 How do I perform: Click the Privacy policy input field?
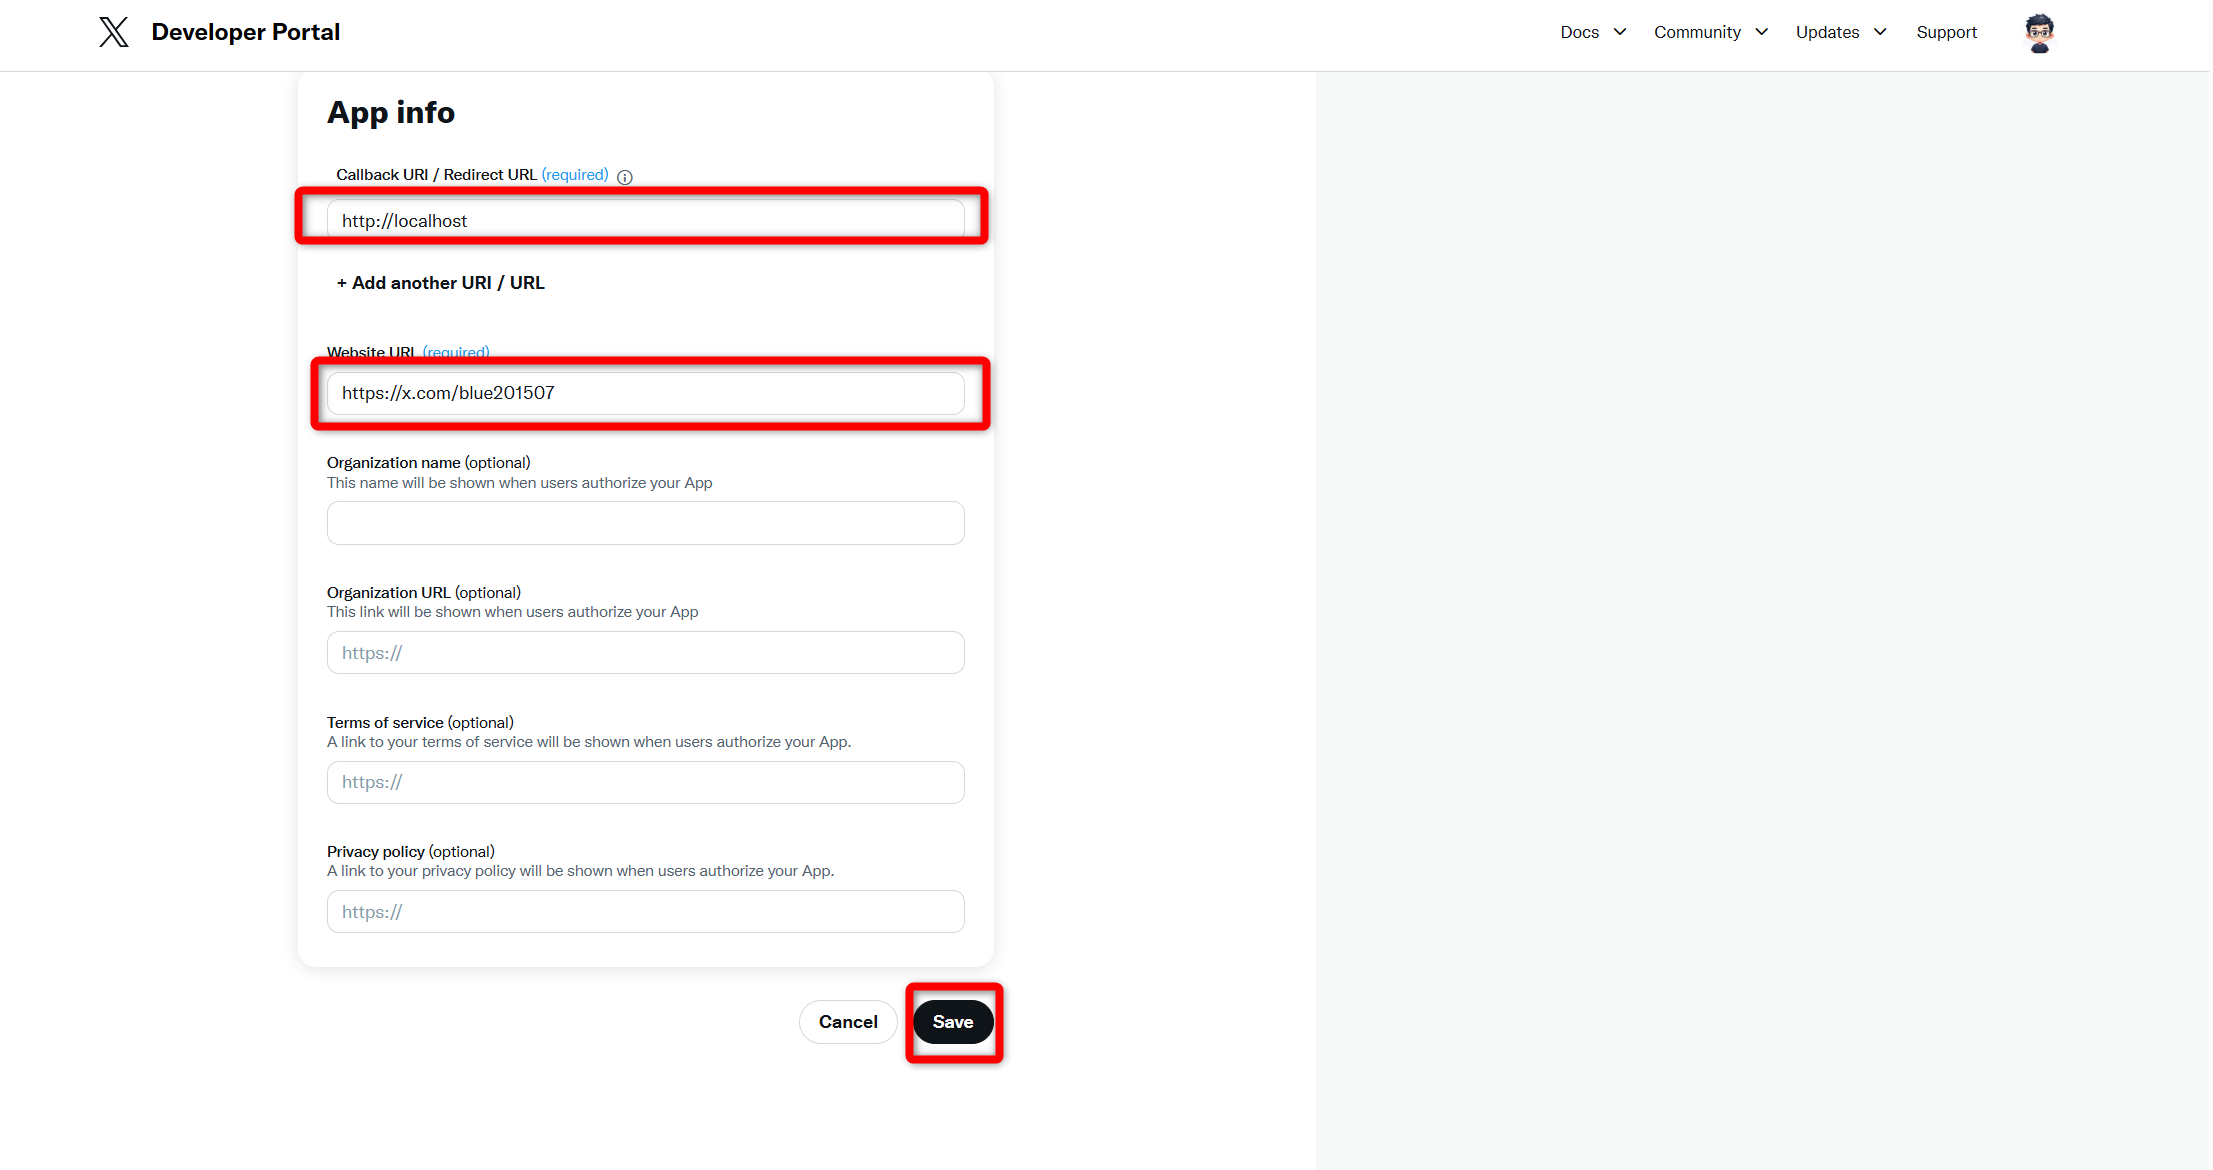(x=646, y=912)
